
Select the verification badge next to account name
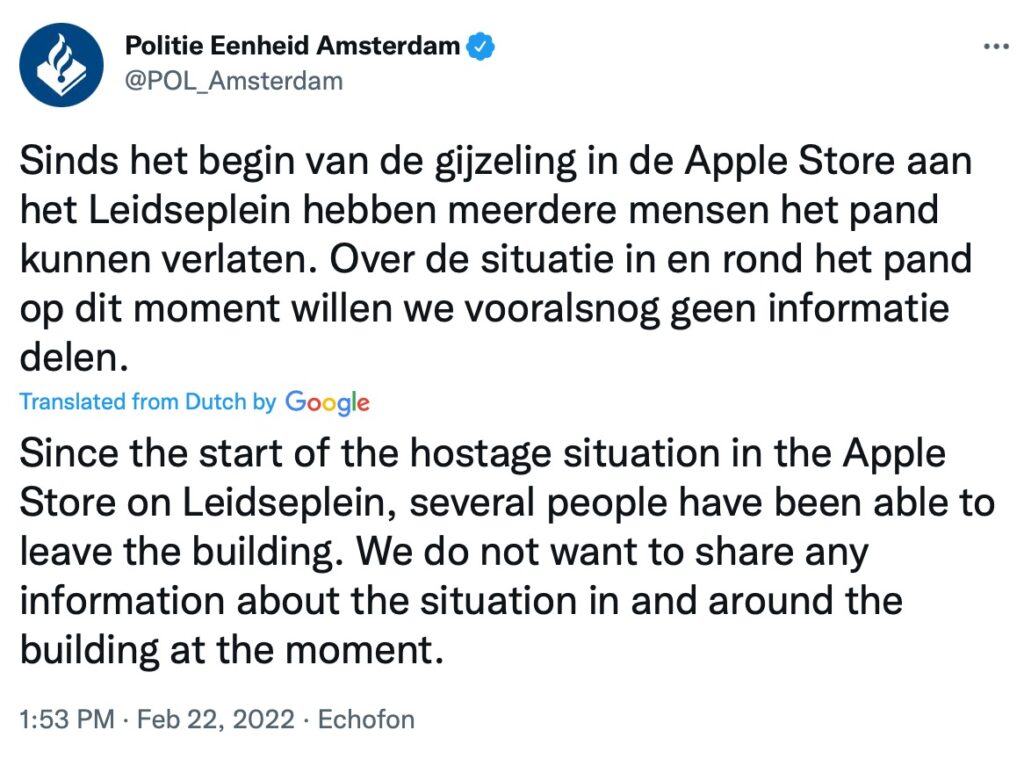482,45
